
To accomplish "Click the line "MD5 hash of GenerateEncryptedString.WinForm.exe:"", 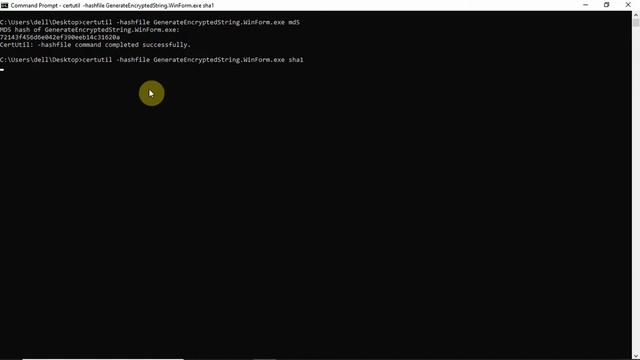I will pos(90,30).
